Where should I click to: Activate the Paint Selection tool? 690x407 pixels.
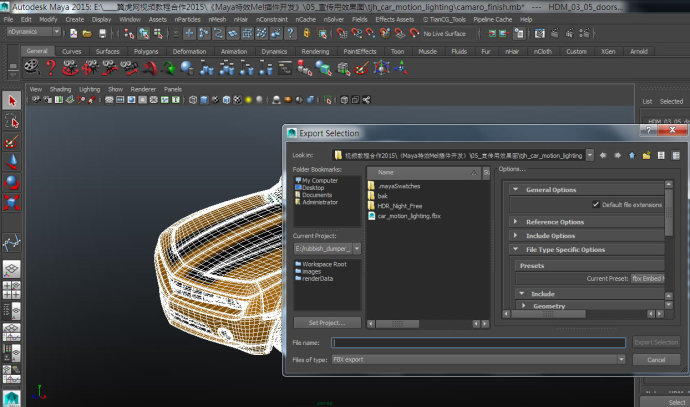tap(12, 142)
